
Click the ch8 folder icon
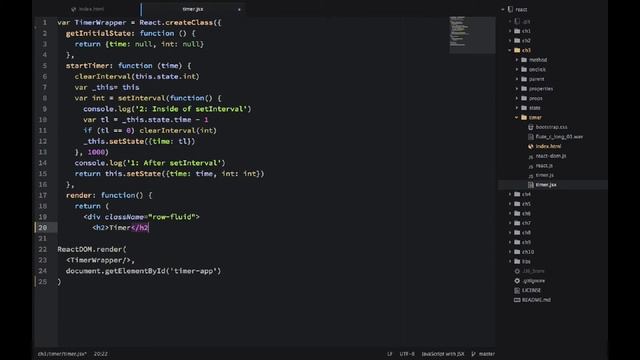click(x=517, y=233)
